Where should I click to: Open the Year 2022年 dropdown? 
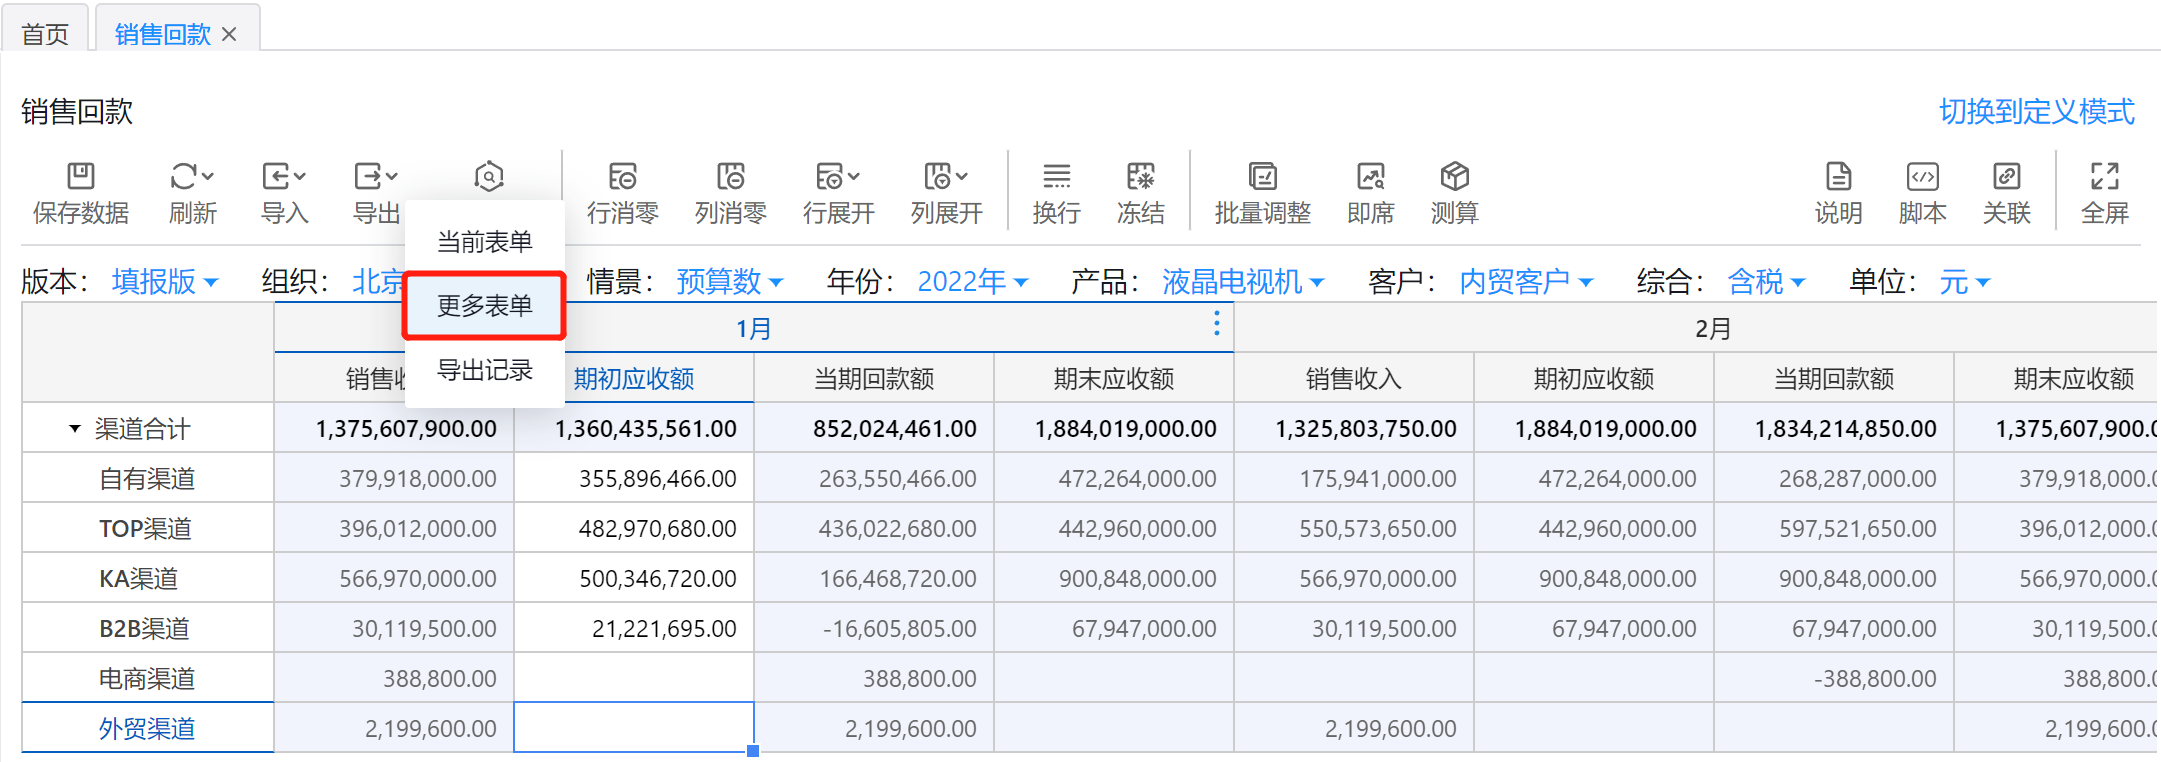pyautogui.click(x=972, y=282)
